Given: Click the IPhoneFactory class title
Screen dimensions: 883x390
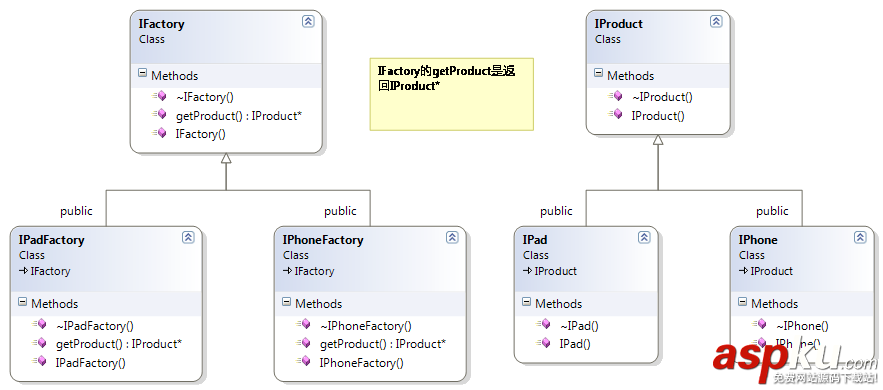Looking at the screenshot, I should [323, 240].
